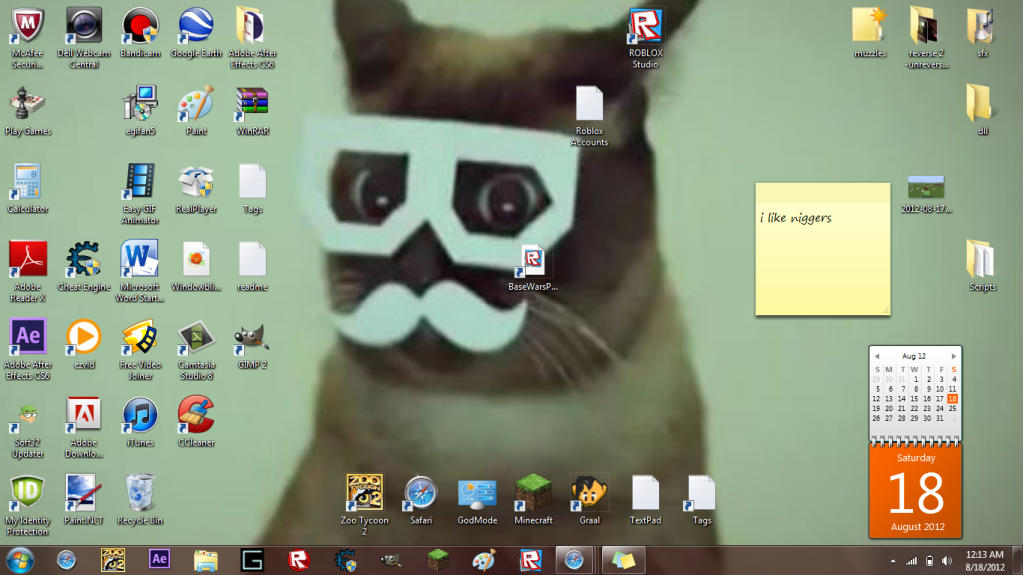
Task: Launch Dell Webcam Central from the desktop
Action: [x=84, y=38]
